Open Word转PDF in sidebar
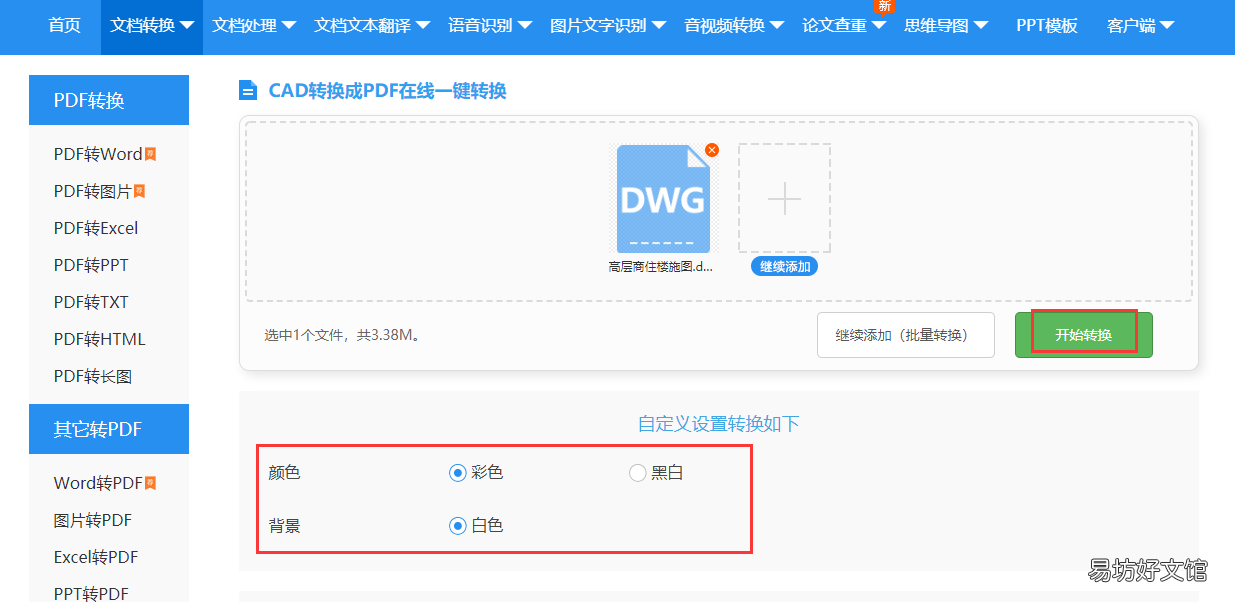The image size is (1235, 602). coord(98,483)
